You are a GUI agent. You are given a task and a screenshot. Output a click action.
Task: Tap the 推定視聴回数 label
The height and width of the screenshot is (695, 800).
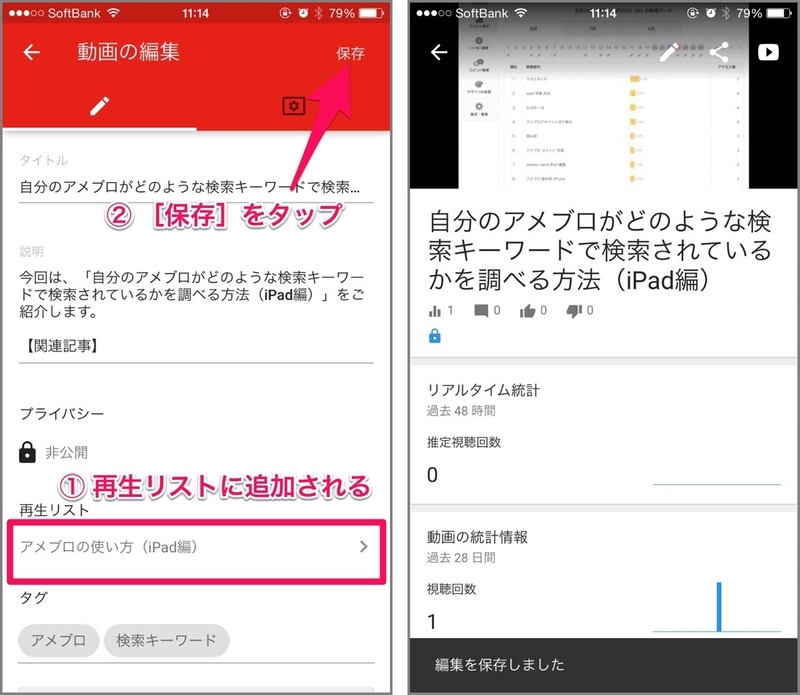pyautogui.click(x=464, y=442)
